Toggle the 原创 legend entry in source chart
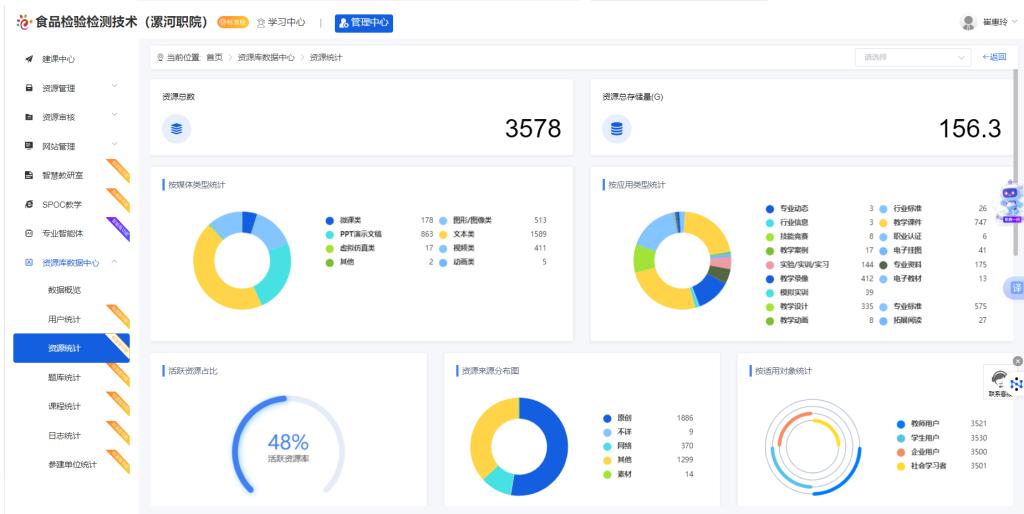This screenshot has width=1024, height=514. [x=624, y=418]
